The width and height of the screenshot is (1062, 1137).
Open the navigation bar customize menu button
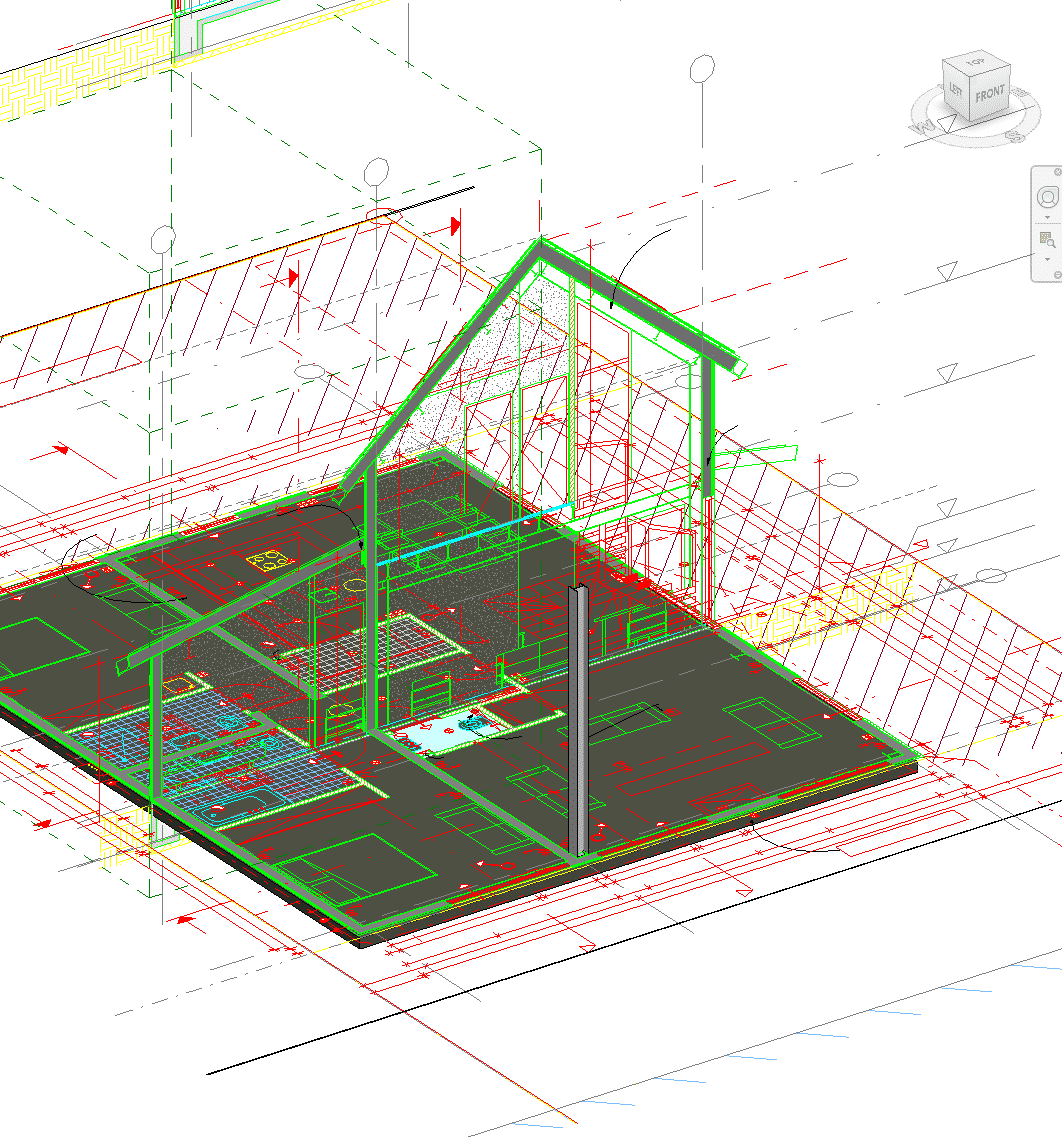(1058, 275)
